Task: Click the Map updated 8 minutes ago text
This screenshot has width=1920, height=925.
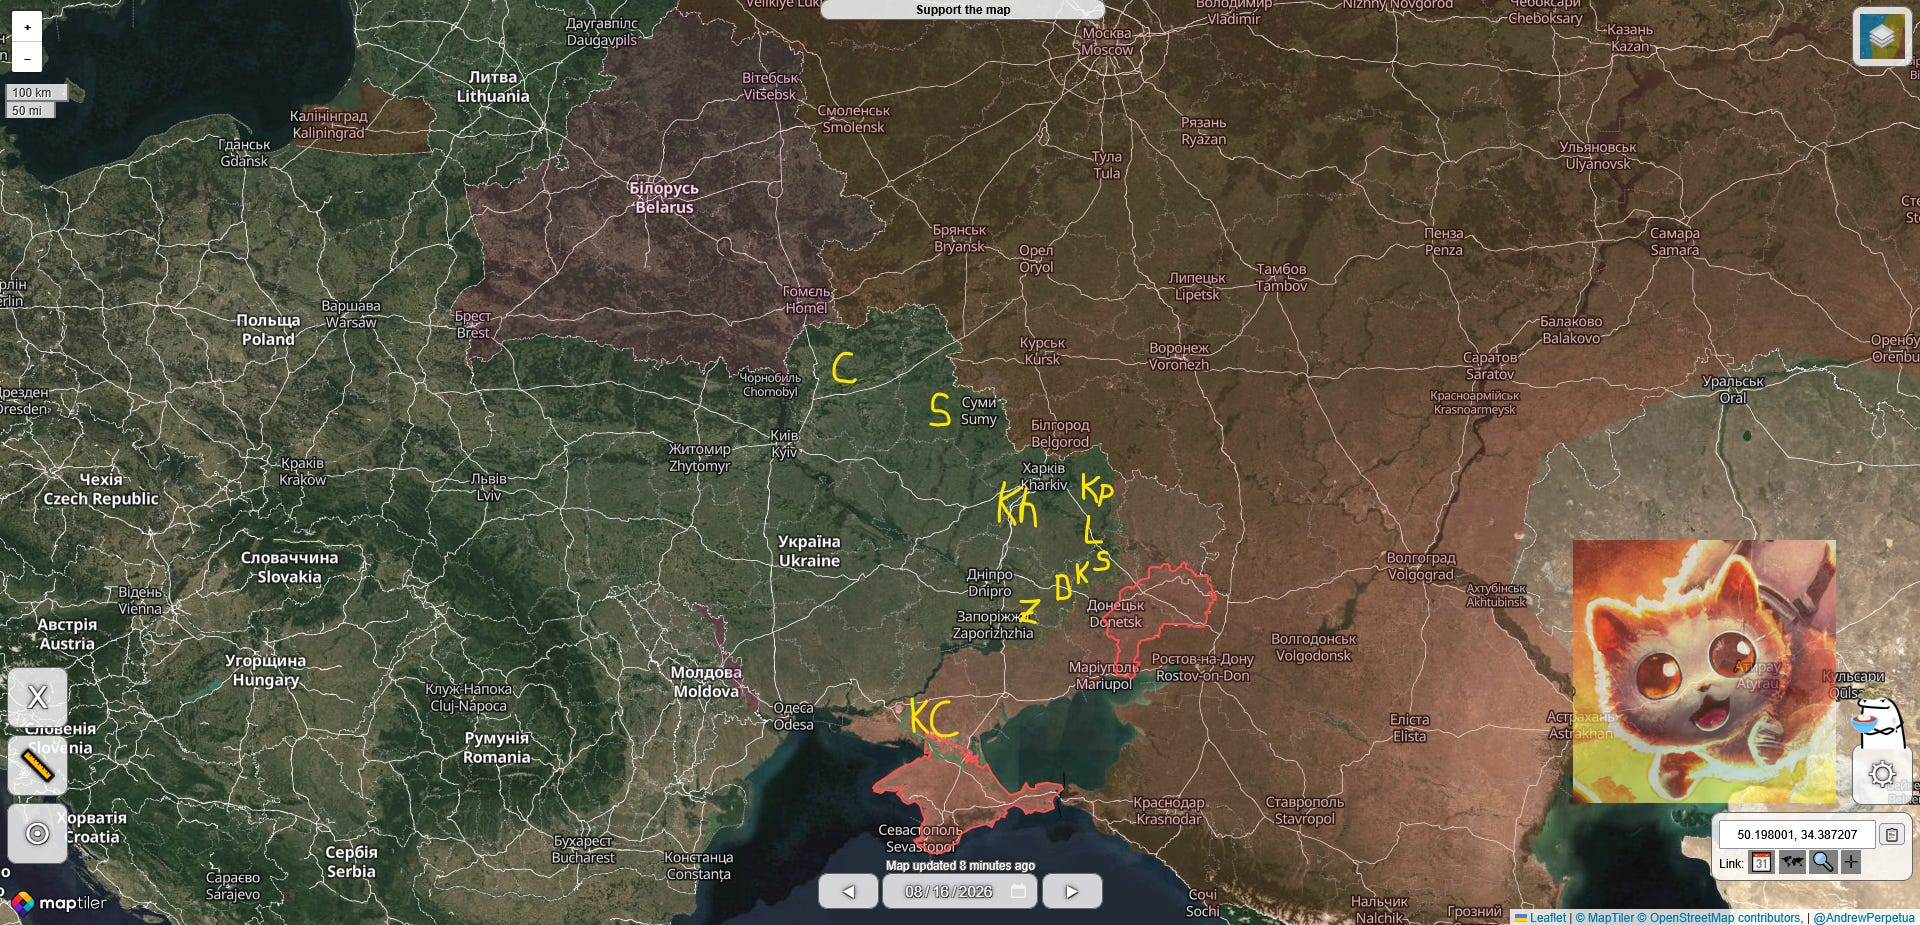Action: pyautogui.click(x=960, y=866)
